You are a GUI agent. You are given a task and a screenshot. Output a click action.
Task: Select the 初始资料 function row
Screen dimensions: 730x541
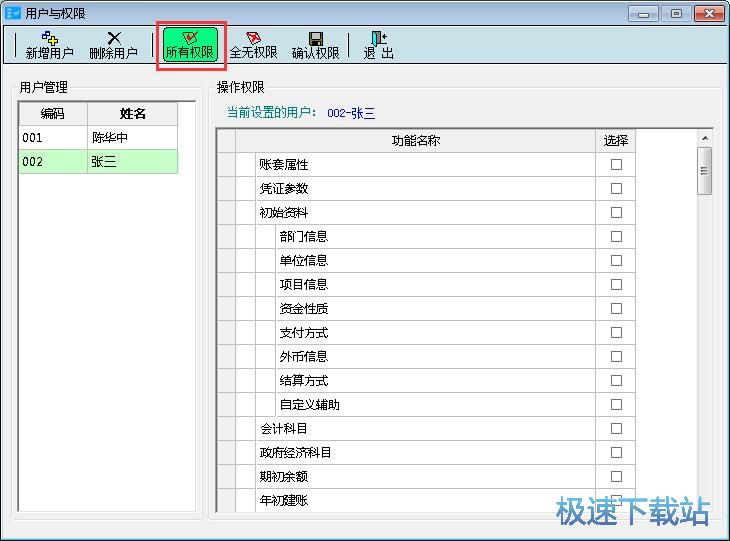pos(426,213)
